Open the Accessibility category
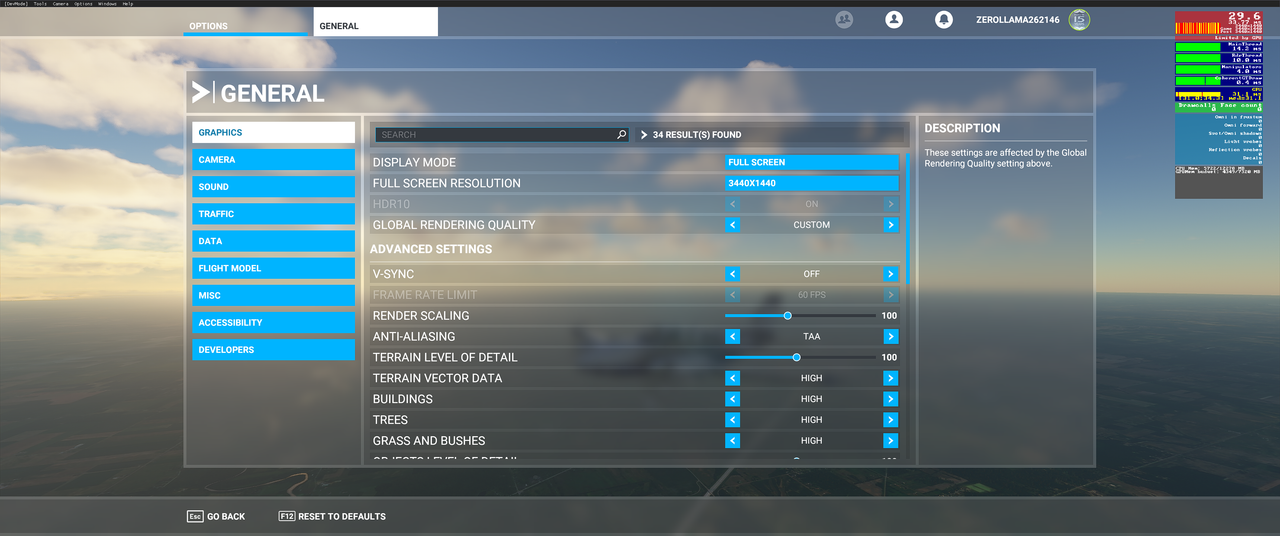 pyautogui.click(x=273, y=322)
